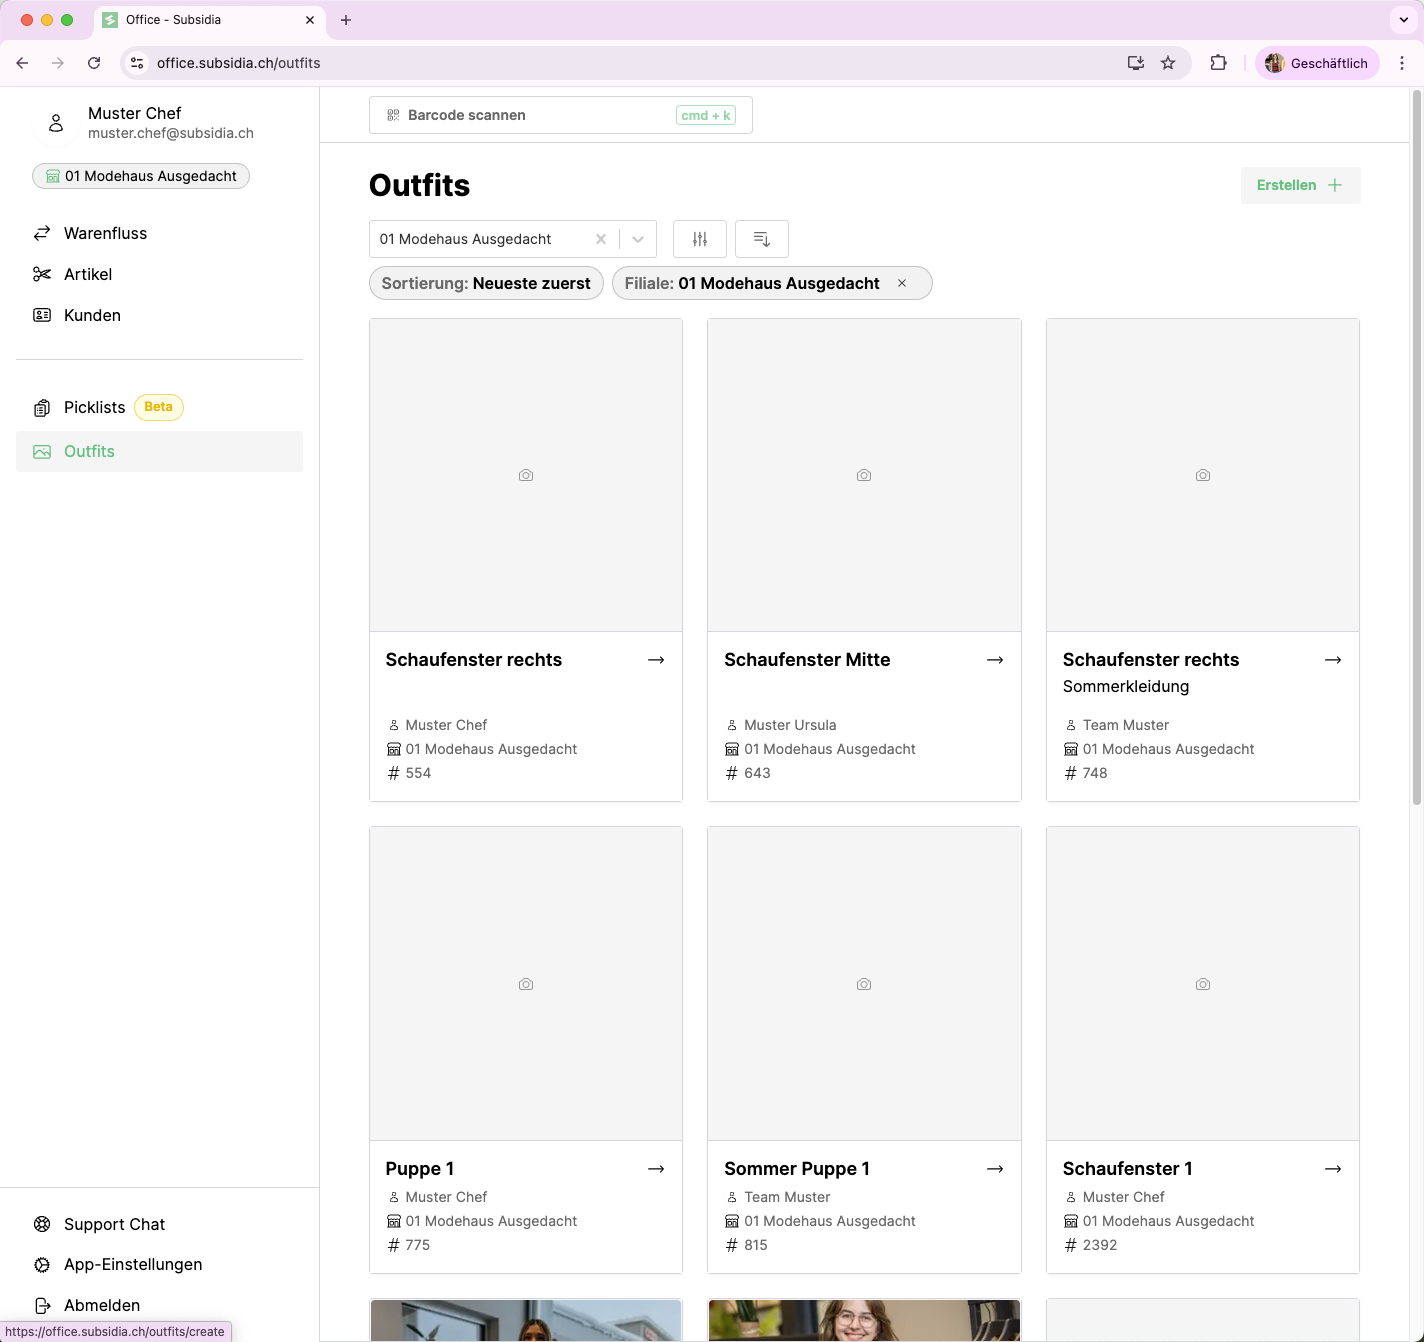Viewport: 1424px width, 1342px height.
Task: Open the store selector badge in sidebar
Action: pos(141,176)
